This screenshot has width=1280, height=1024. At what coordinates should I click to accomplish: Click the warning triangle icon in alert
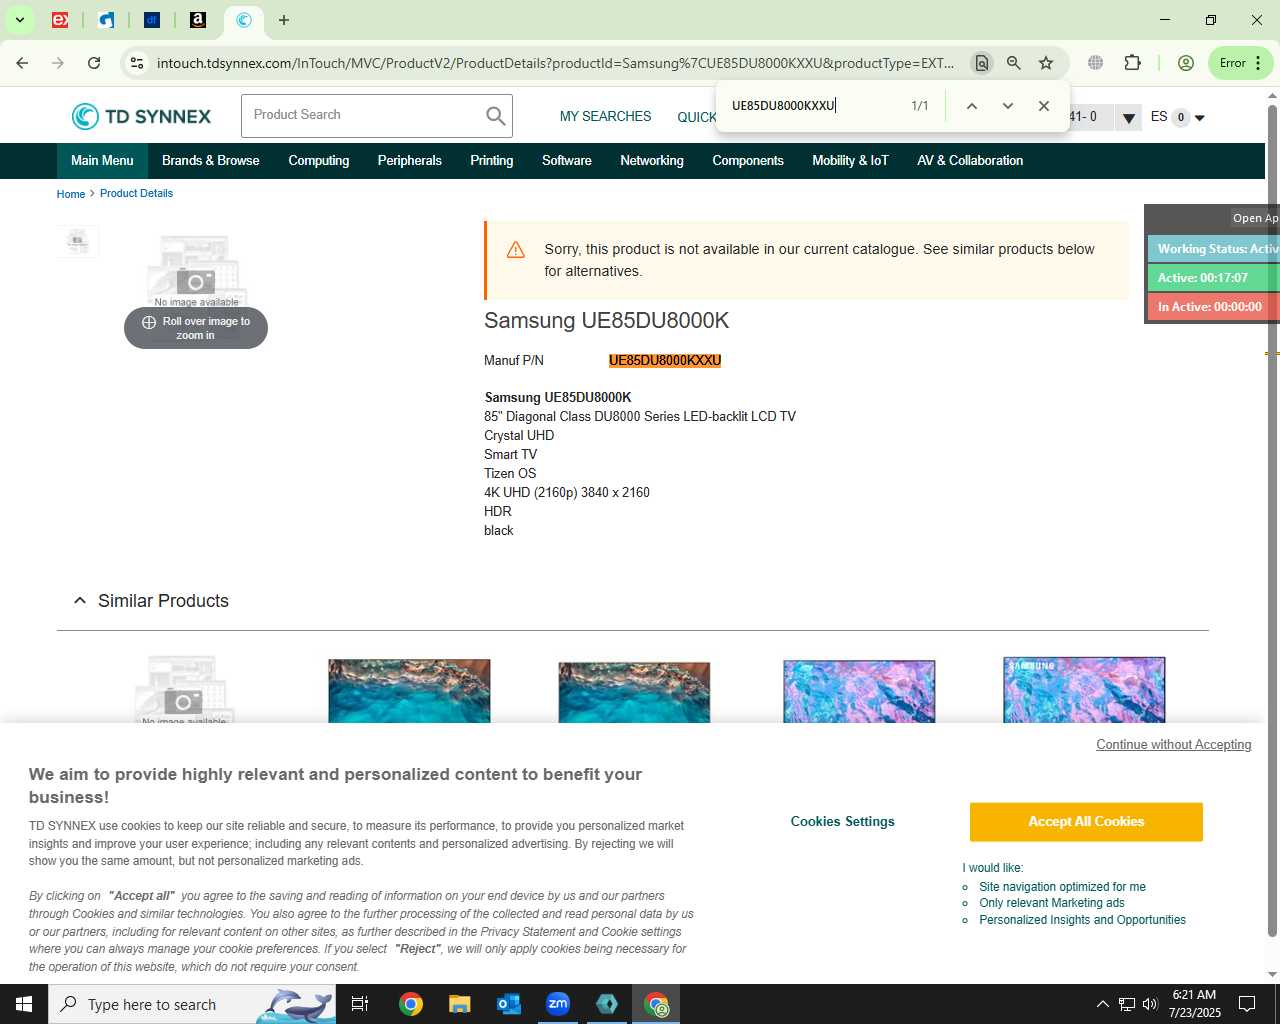click(x=516, y=250)
